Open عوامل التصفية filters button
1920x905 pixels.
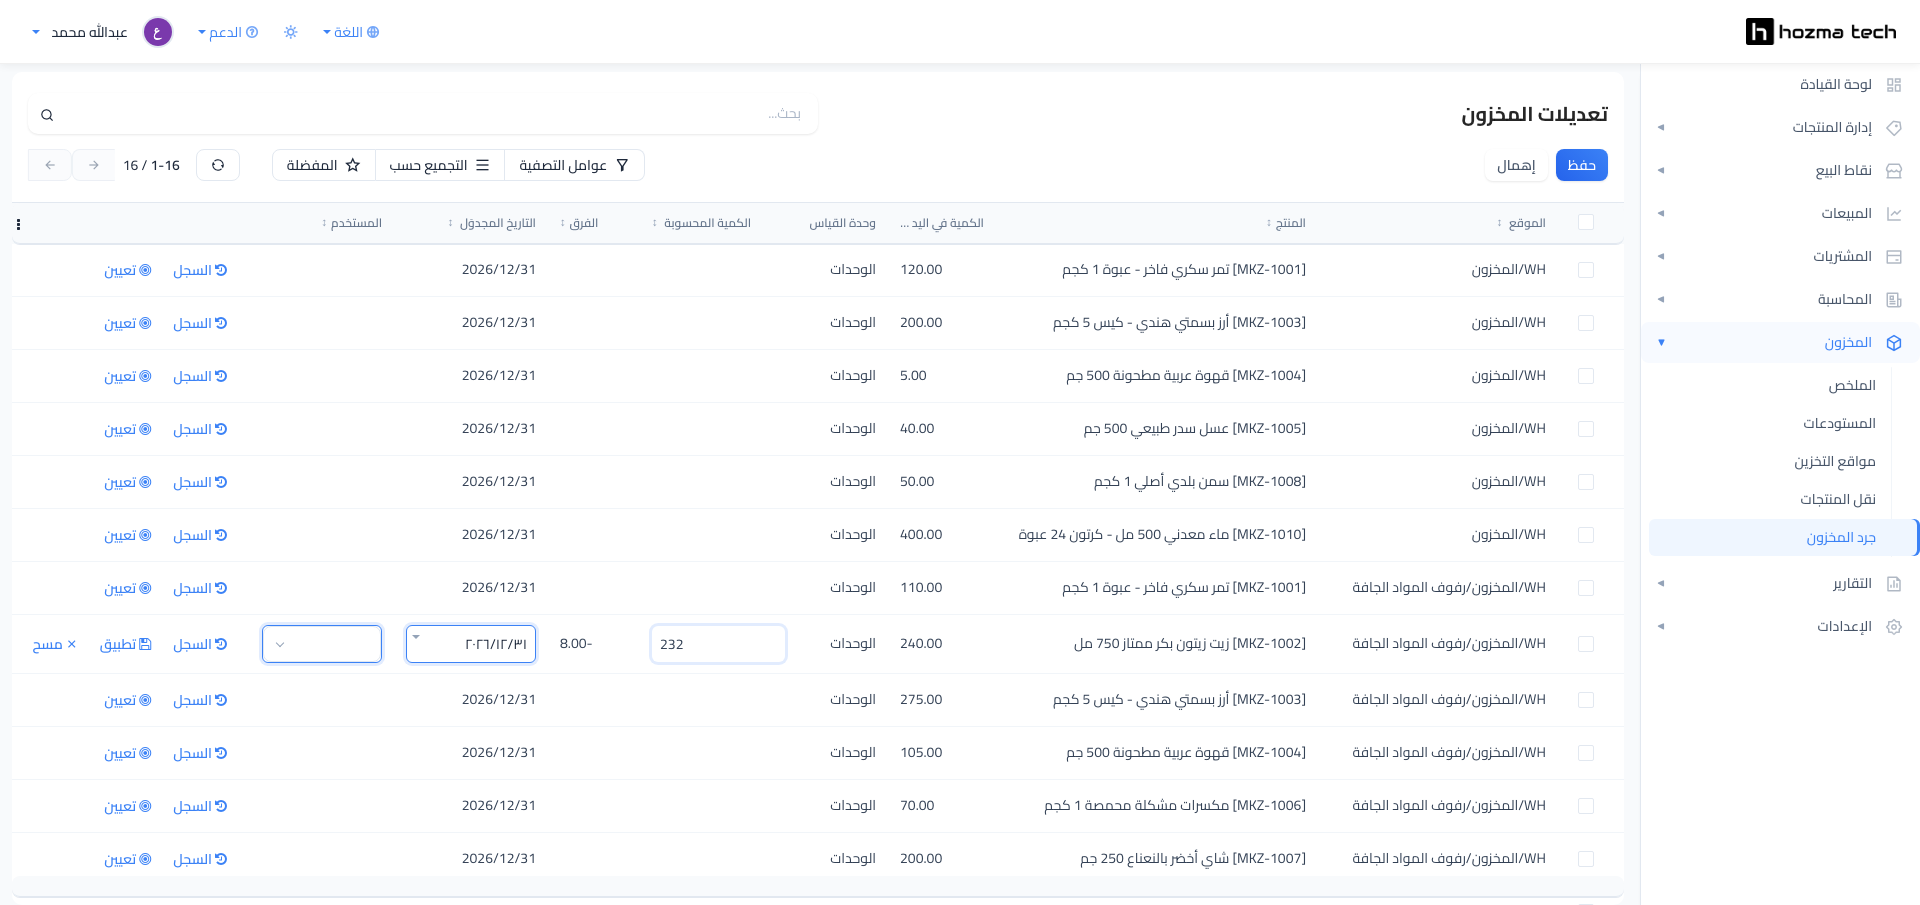pos(574,165)
